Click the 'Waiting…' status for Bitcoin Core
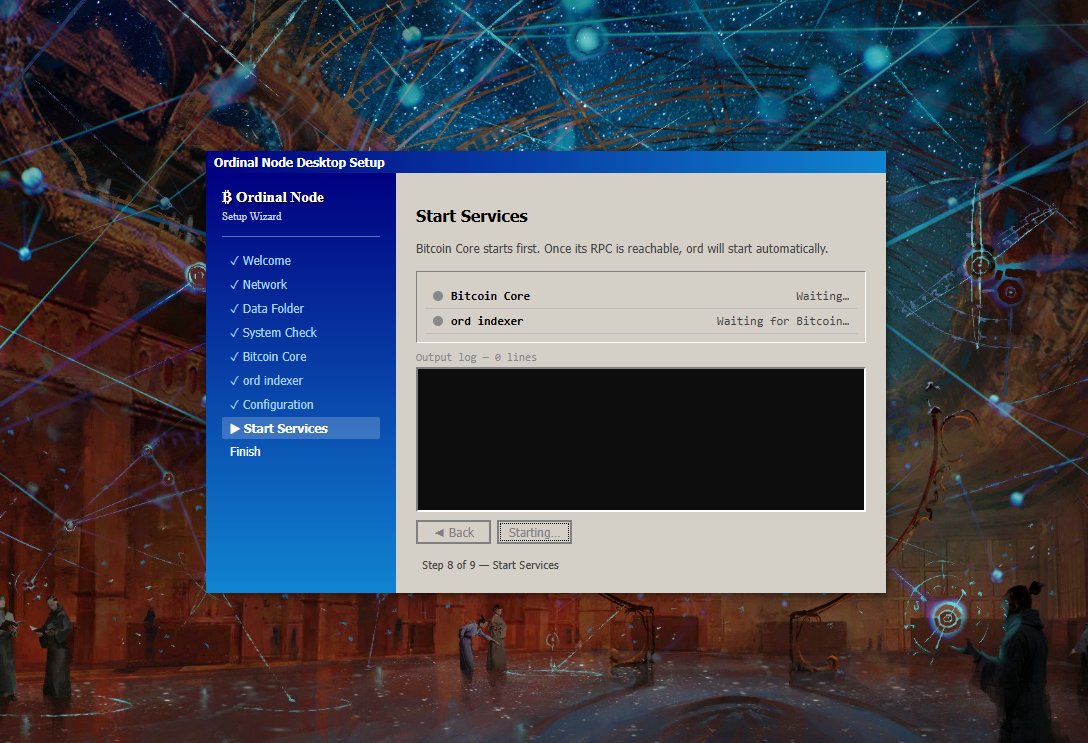This screenshot has width=1088, height=743. [x=822, y=296]
